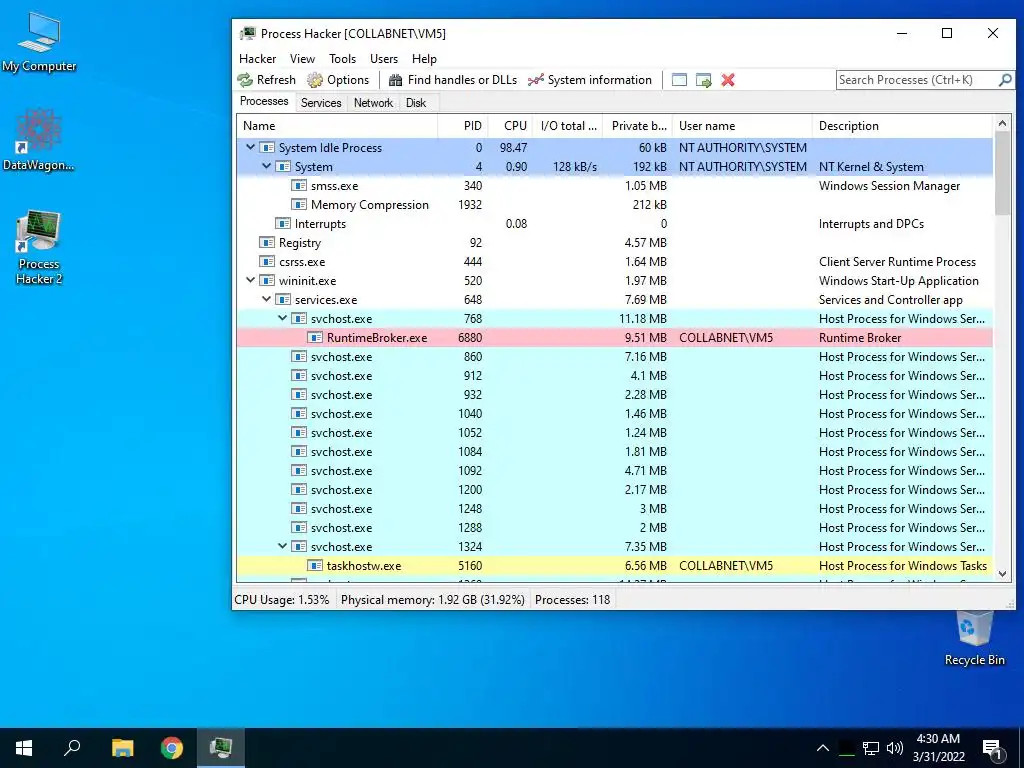Click the find window icon in toolbar
The image size is (1024, 768).
[x=679, y=80]
